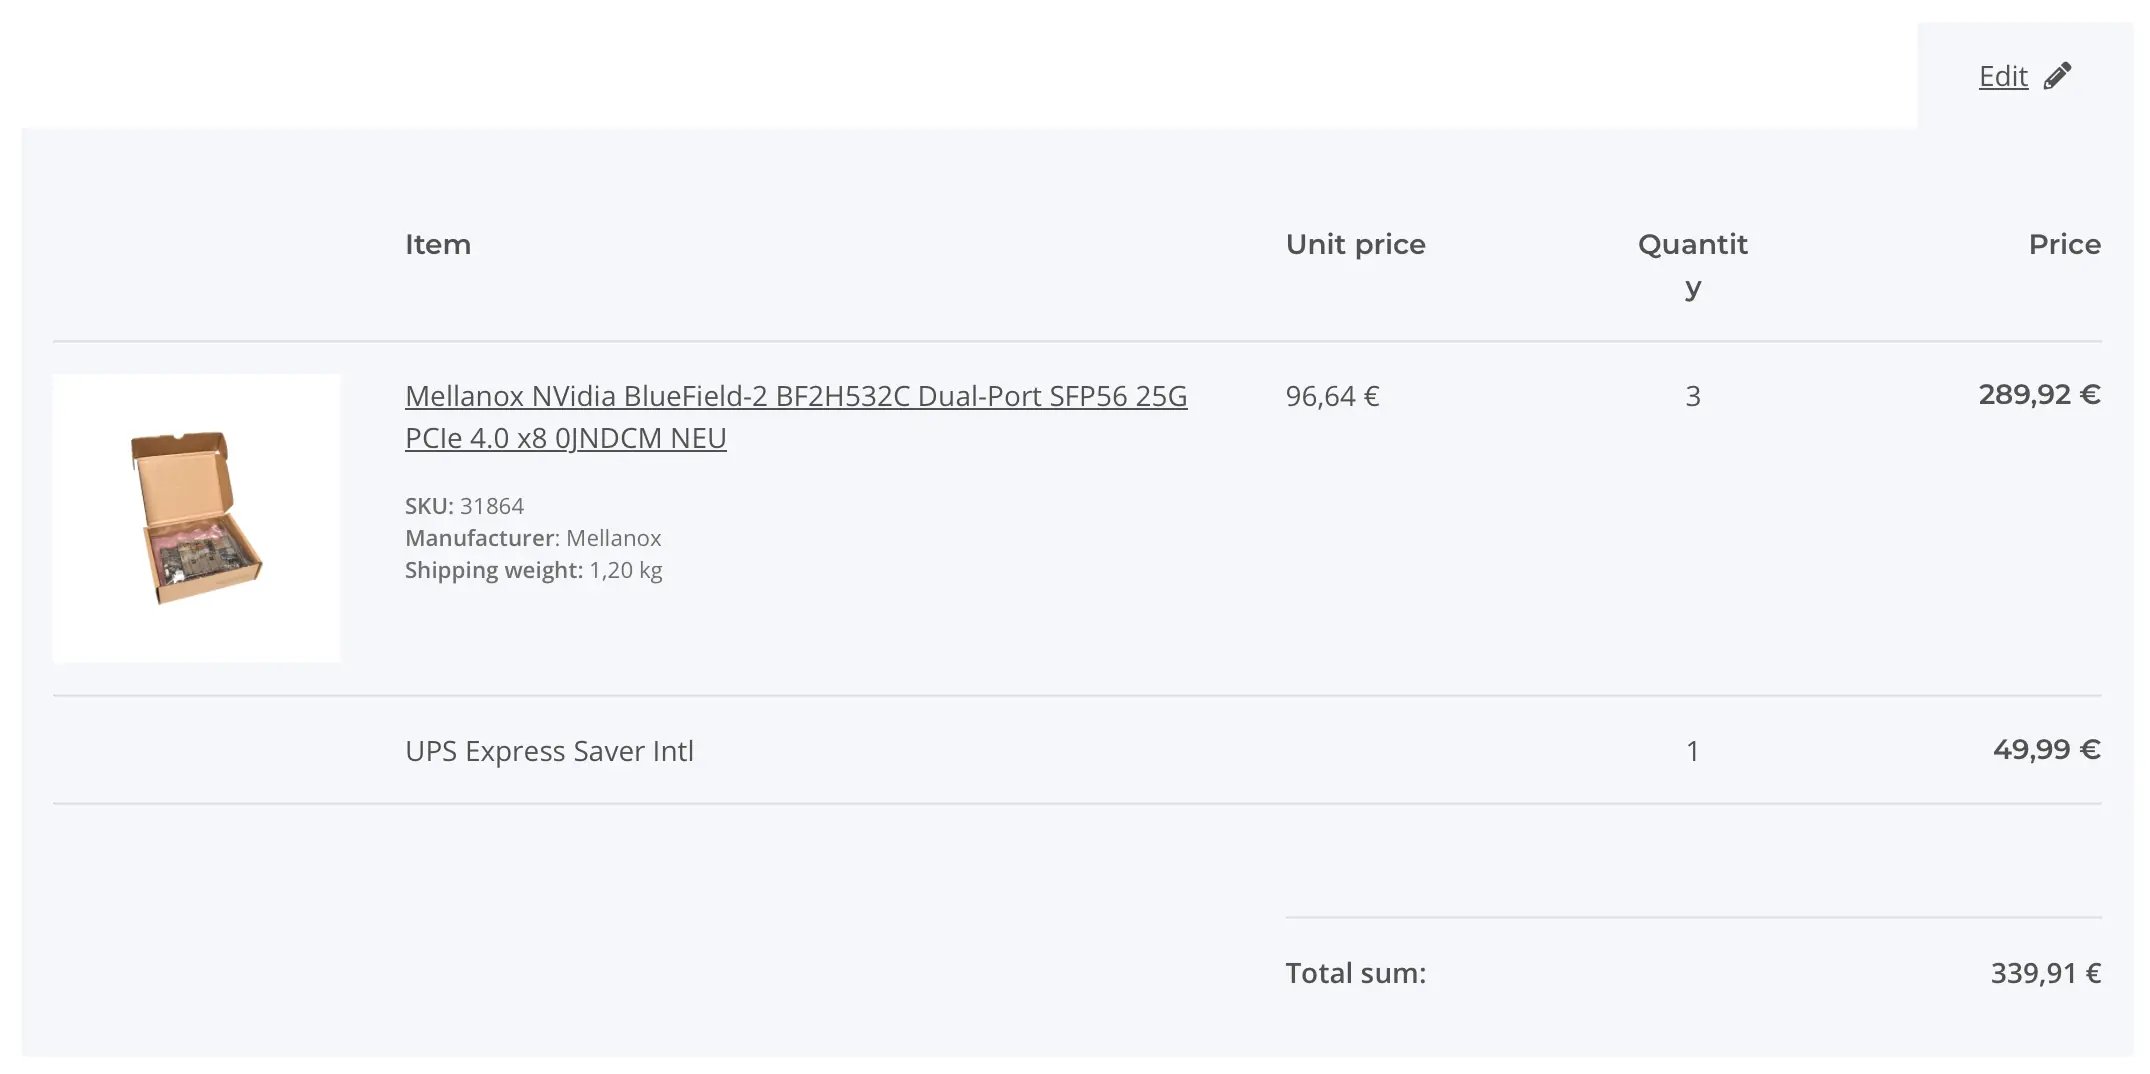Viewport: 2150px width, 1074px height.
Task: Click the empty area left of the shipping row
Action: point(200,751)
